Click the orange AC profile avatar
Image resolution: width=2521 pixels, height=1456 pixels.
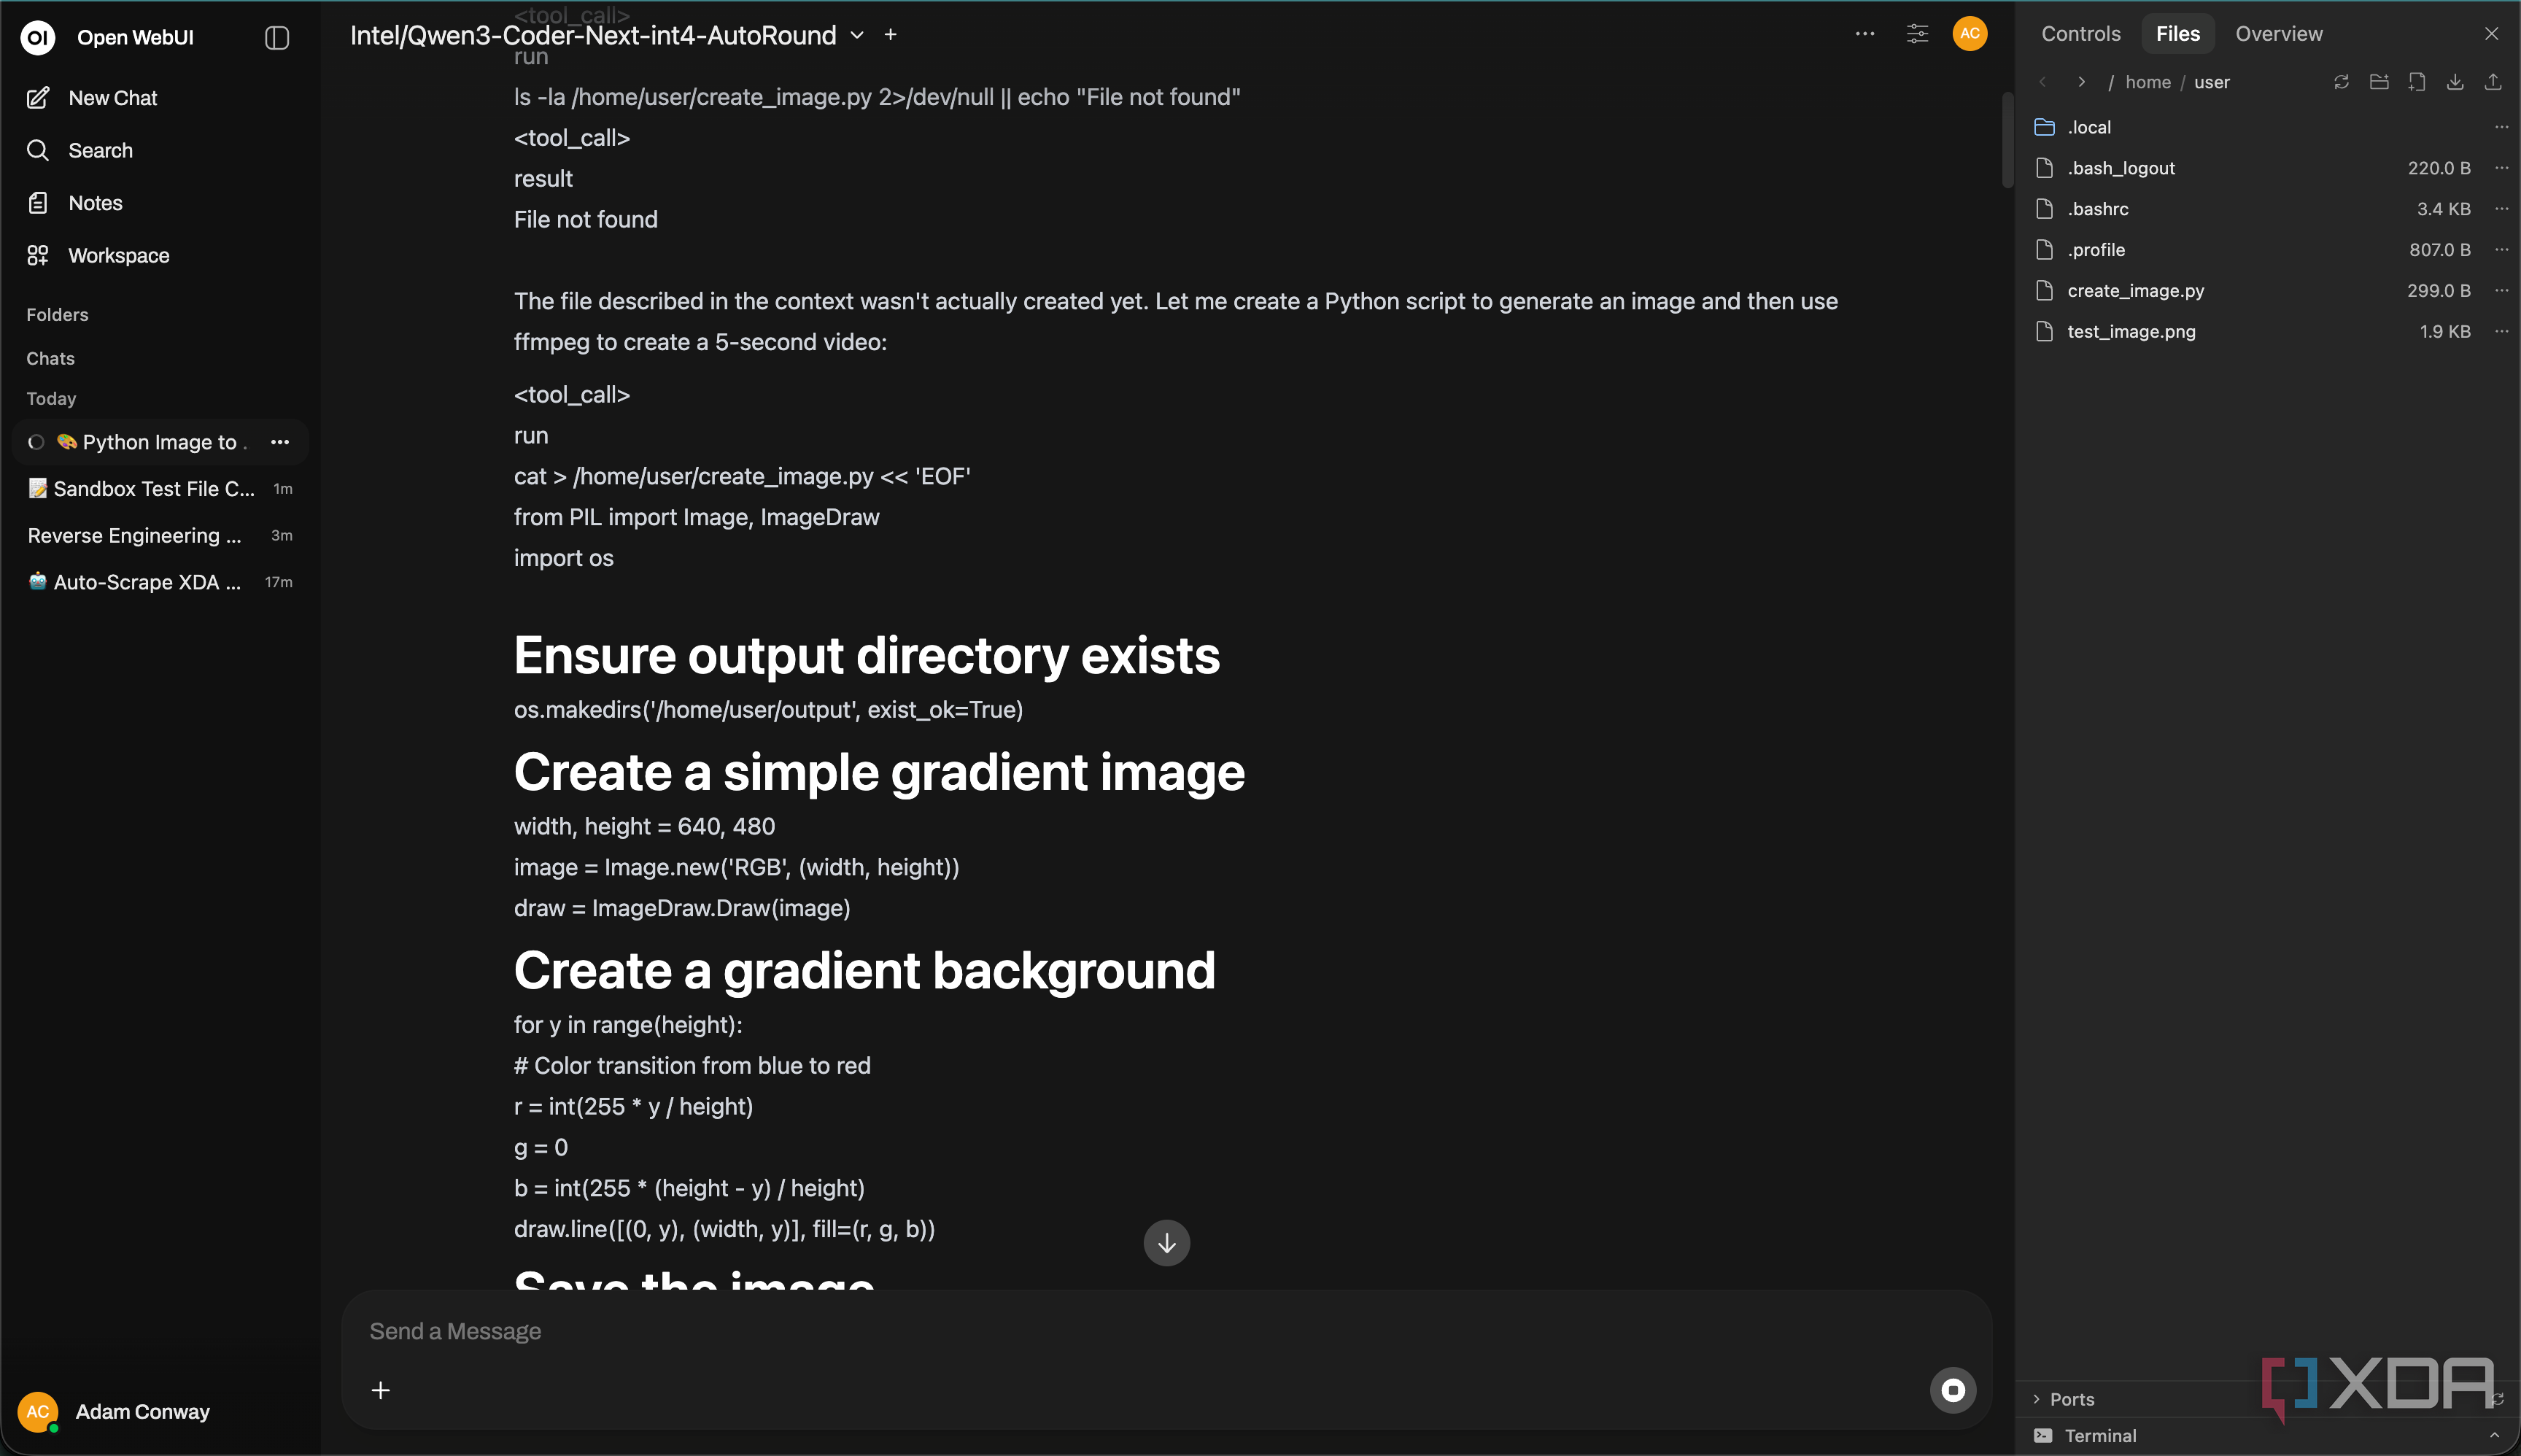tap(1969, 34)
